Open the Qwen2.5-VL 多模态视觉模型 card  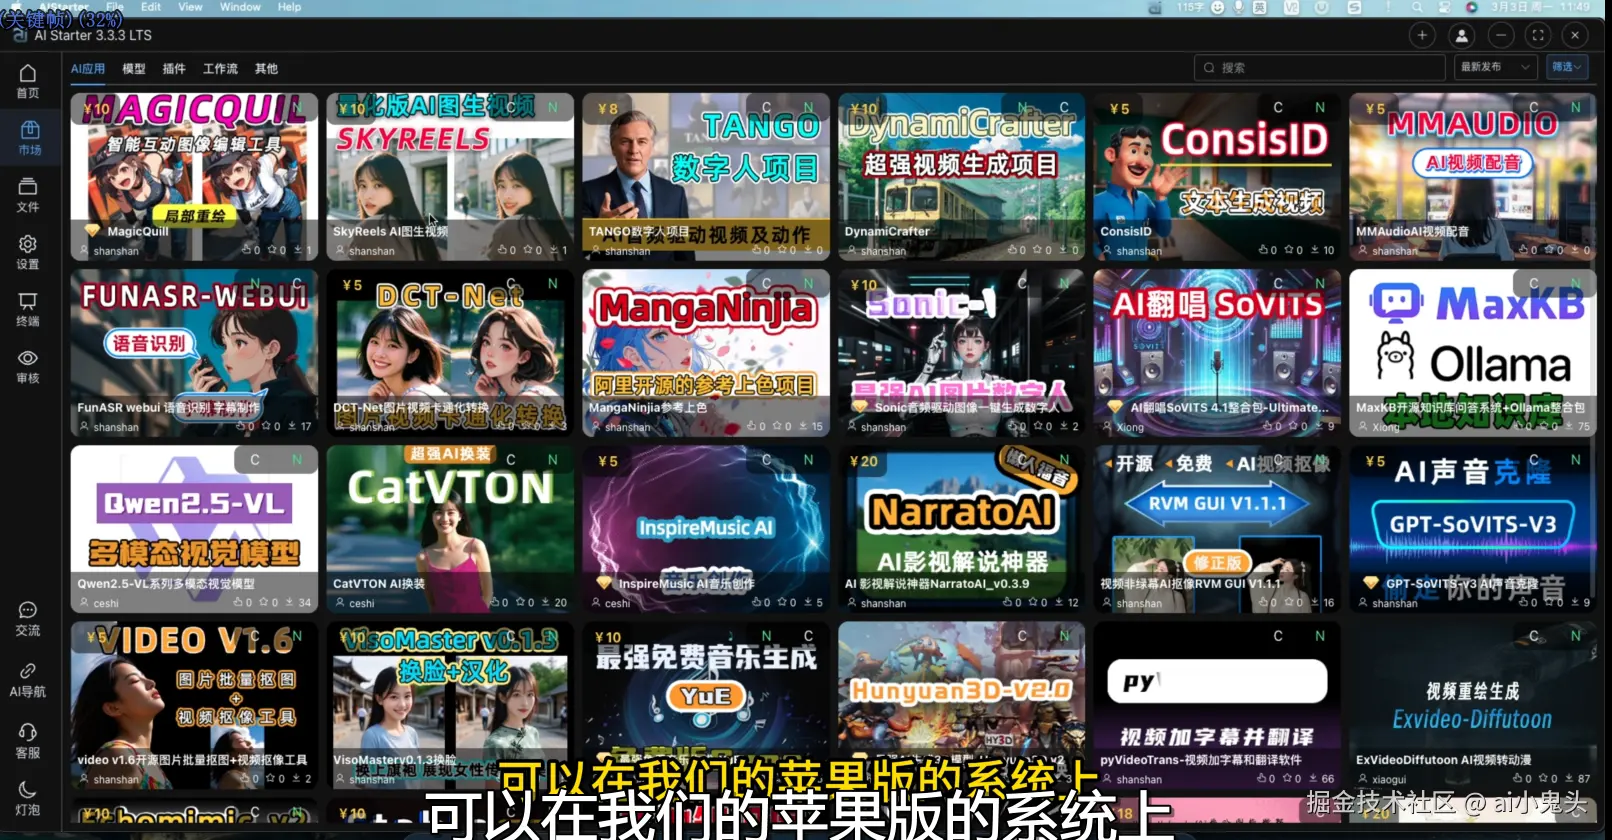[195, 529]
